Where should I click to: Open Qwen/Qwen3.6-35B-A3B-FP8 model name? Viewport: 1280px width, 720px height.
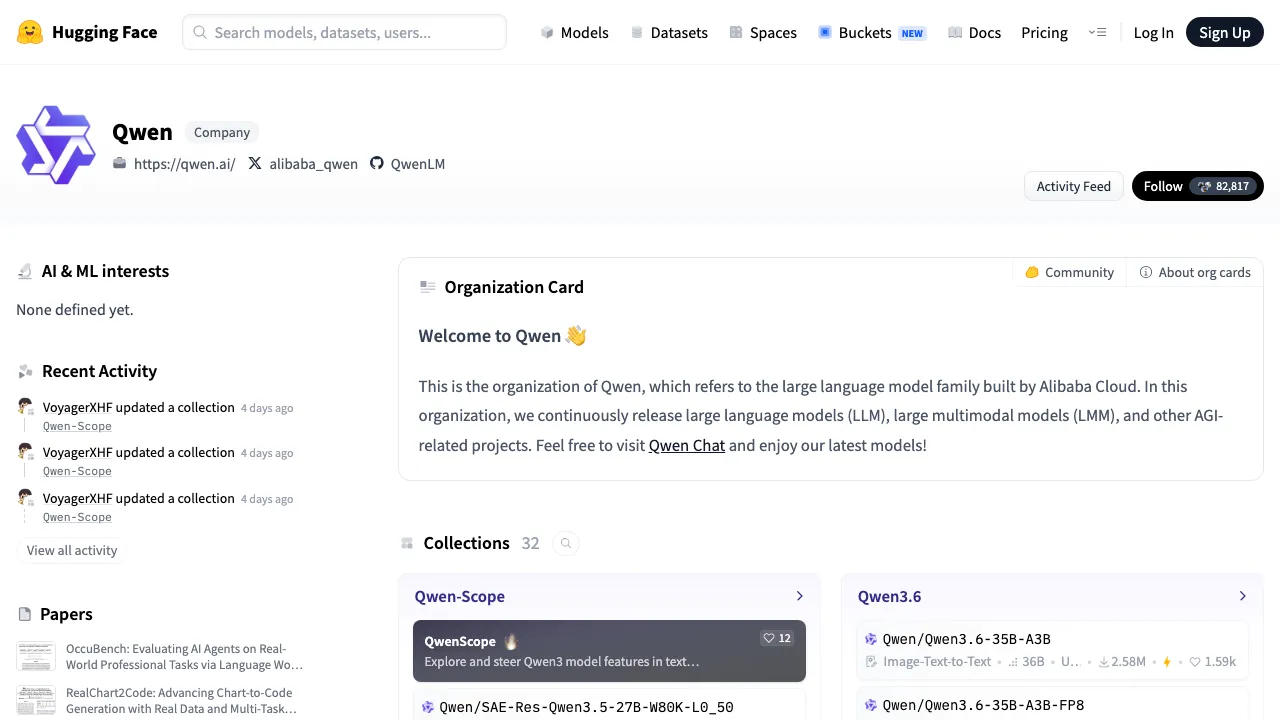983,705
